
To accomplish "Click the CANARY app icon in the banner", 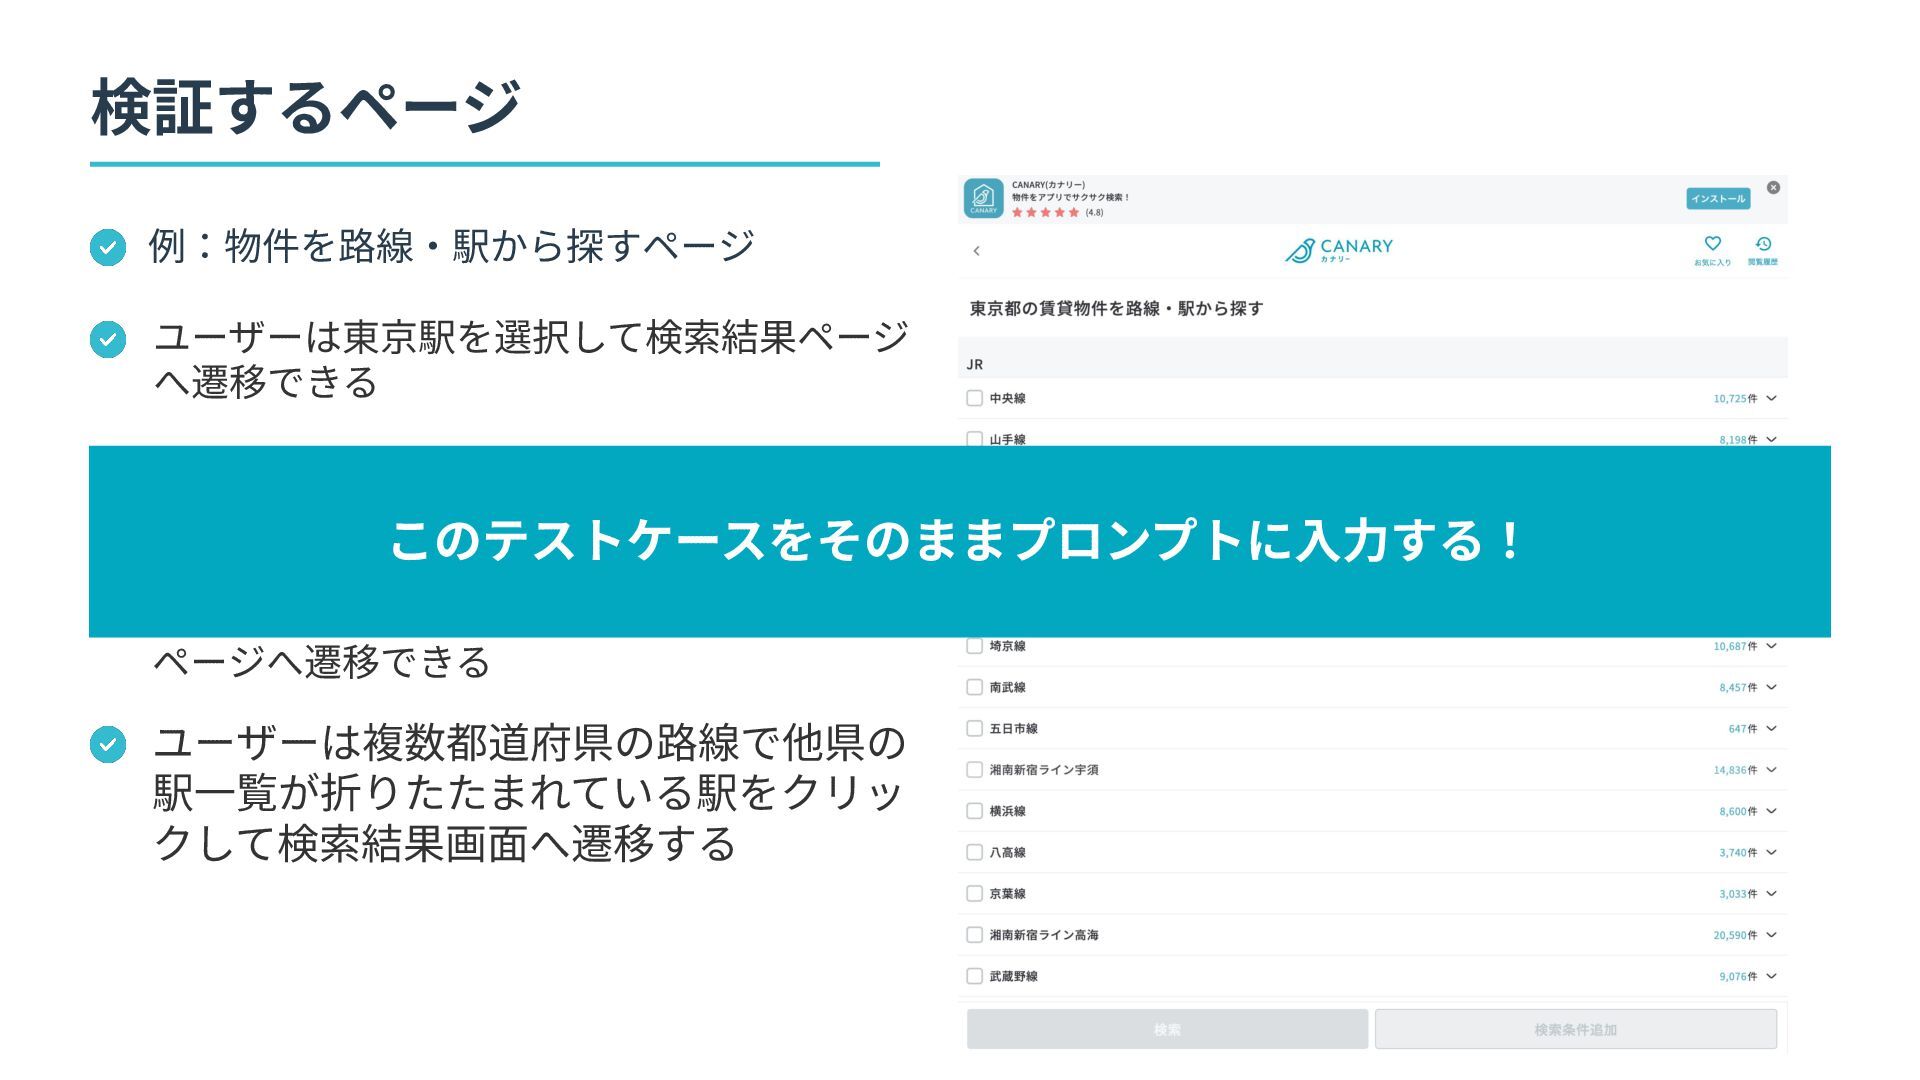I will (x=983, y=198).
